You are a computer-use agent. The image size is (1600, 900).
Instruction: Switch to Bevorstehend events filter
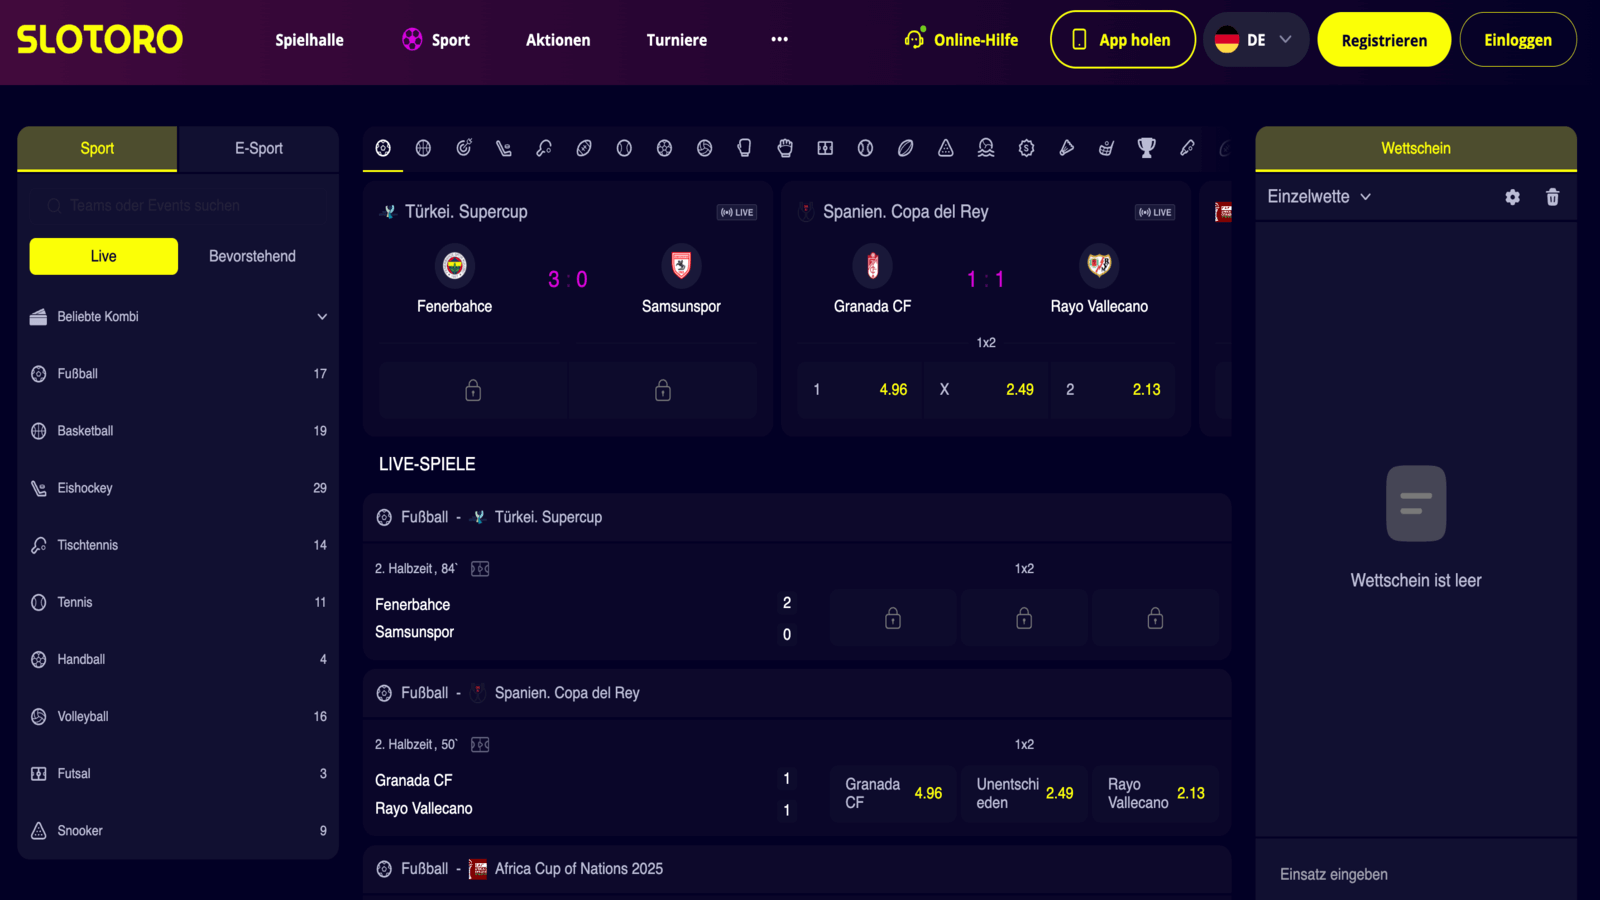point(252,256)
